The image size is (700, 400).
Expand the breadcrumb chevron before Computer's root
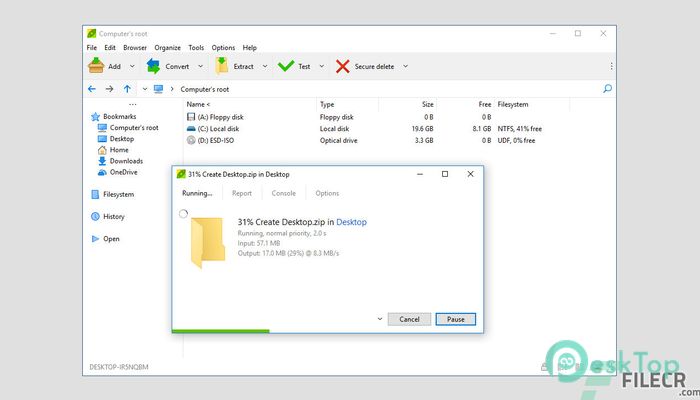tap(172, 89)
